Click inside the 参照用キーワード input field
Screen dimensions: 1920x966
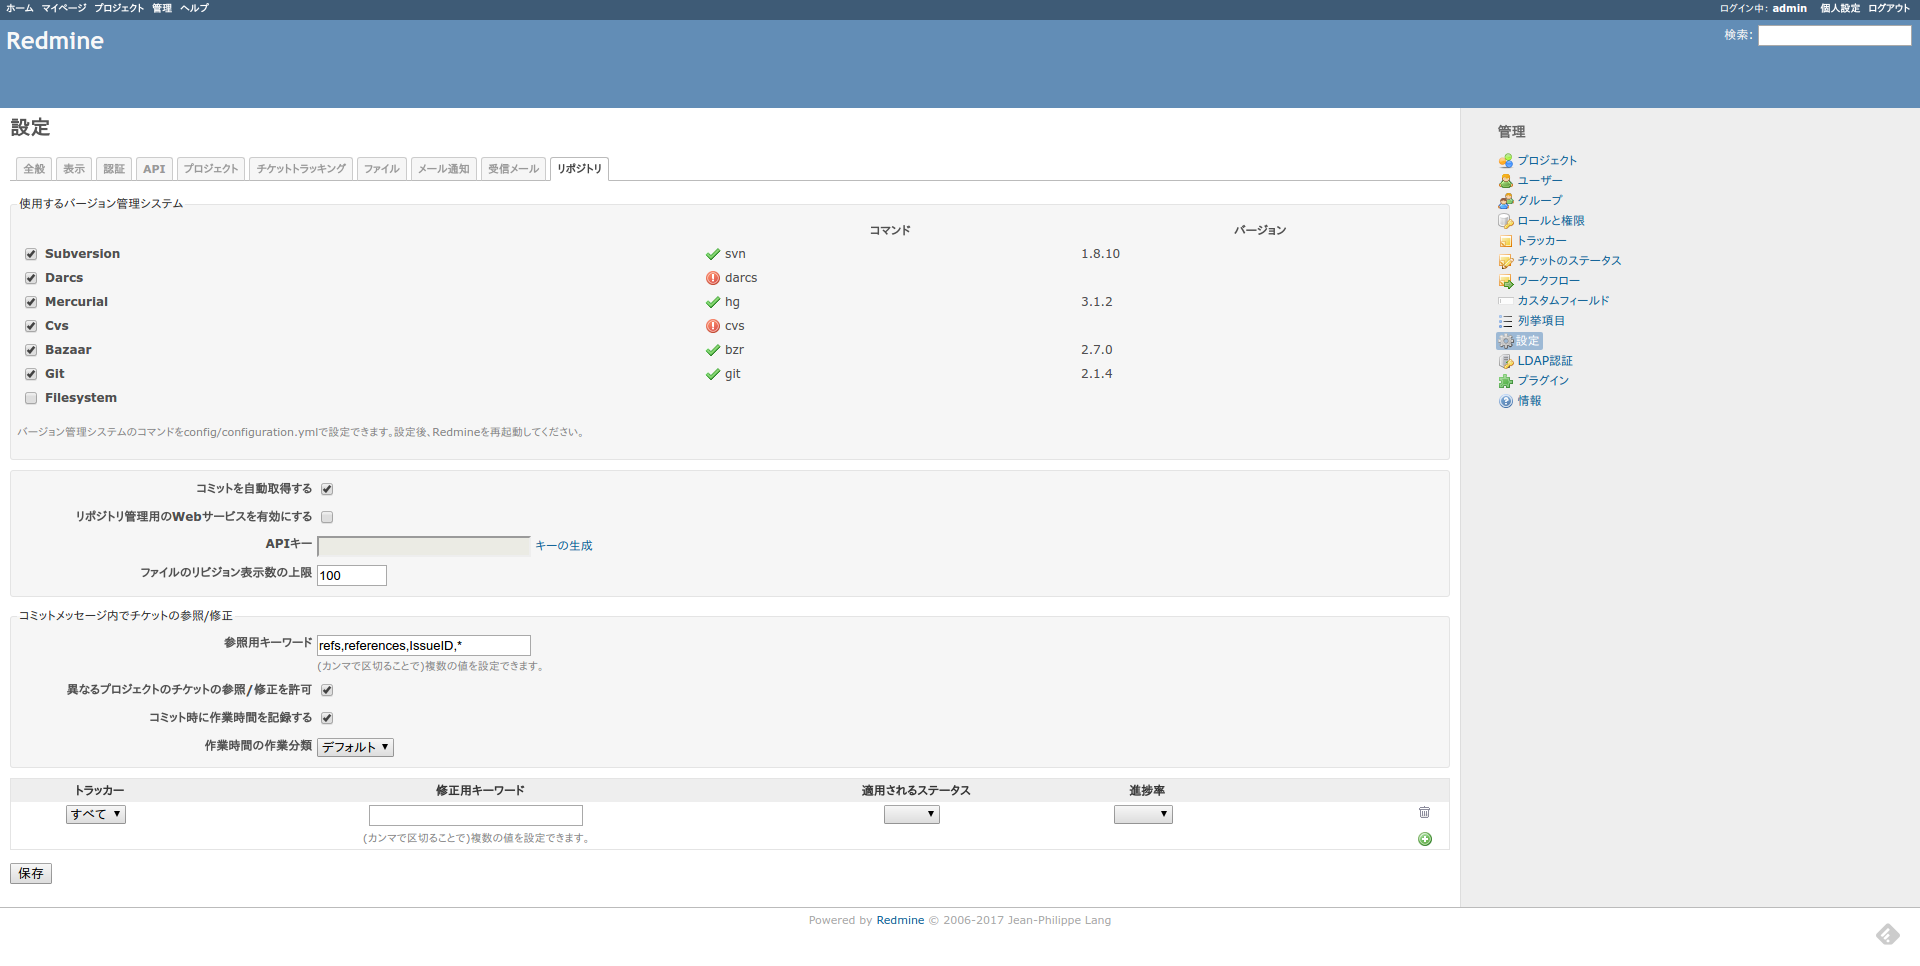pos(423,645)
